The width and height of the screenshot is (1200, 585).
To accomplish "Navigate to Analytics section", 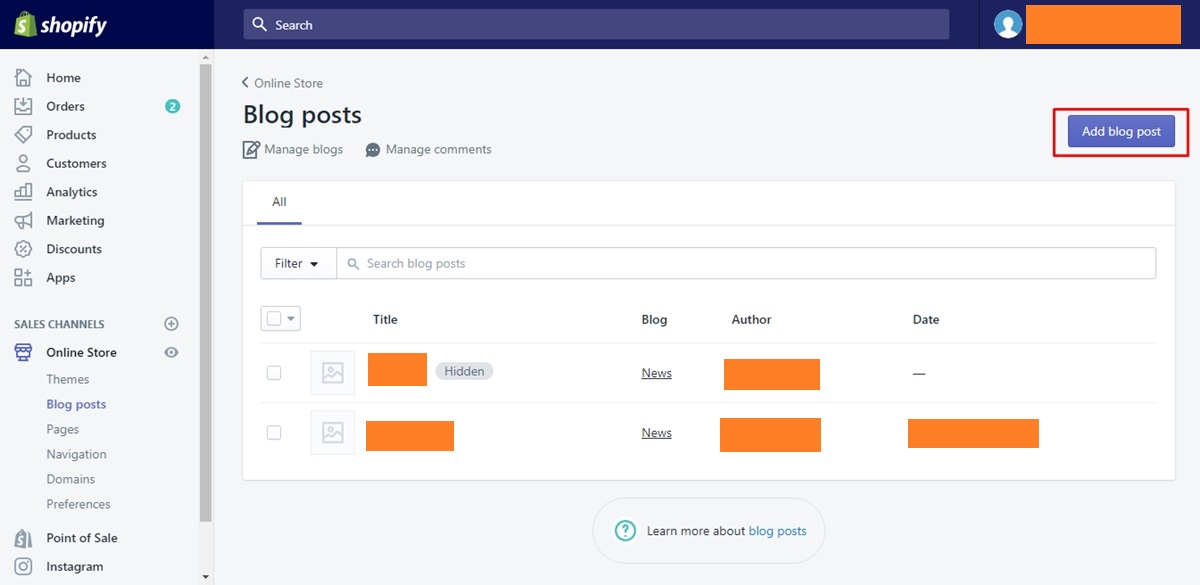I will (72, 192).
